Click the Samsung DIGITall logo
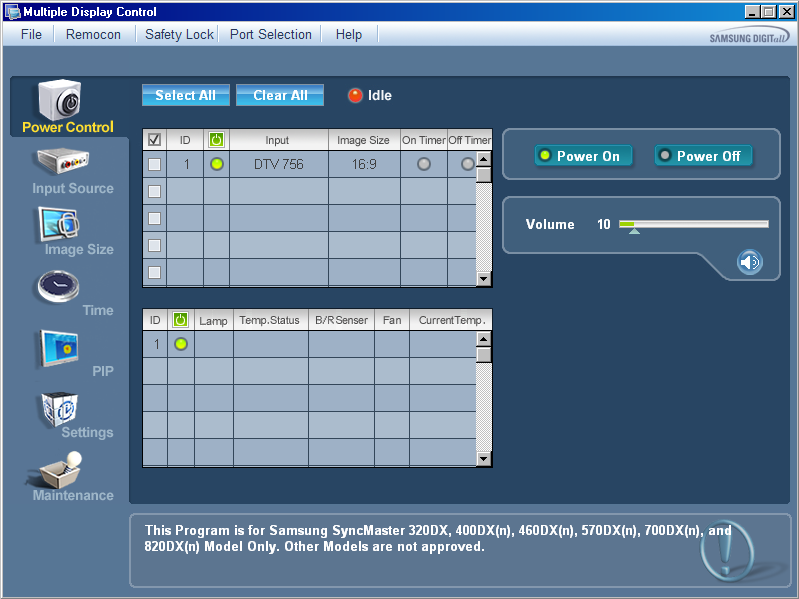799x599 pixels. (x=749, y=37)
